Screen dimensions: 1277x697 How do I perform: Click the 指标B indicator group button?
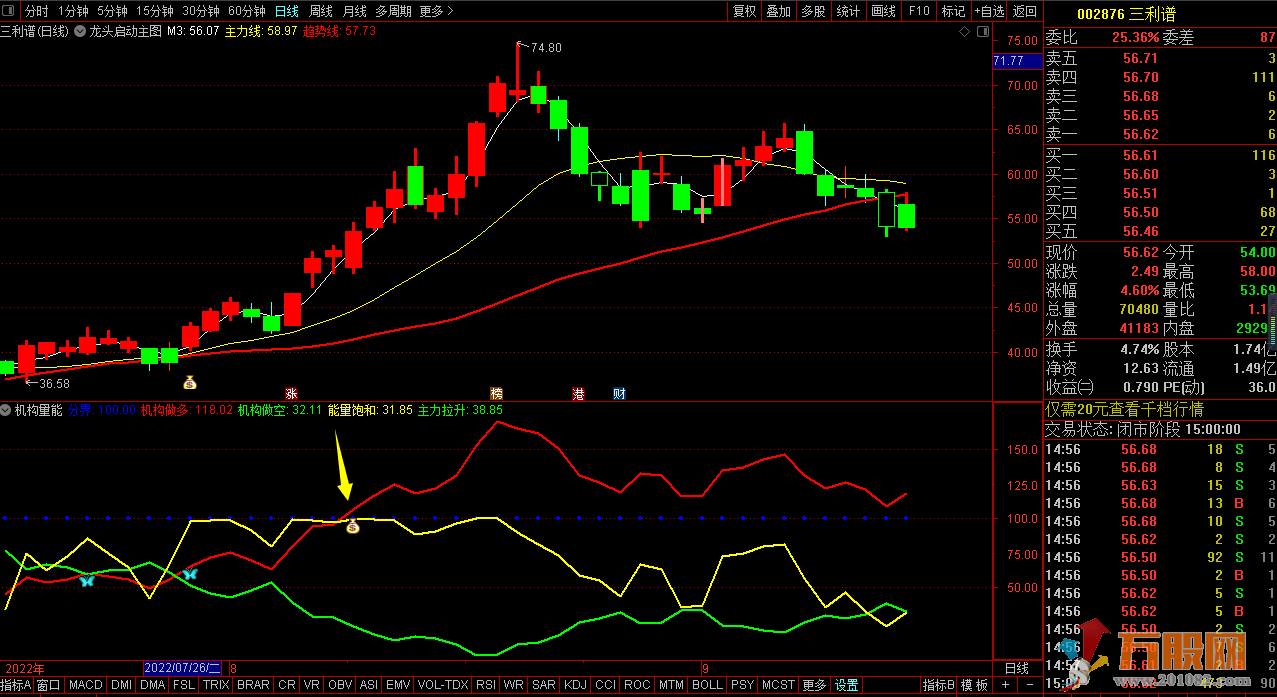(x=938, y=685)
